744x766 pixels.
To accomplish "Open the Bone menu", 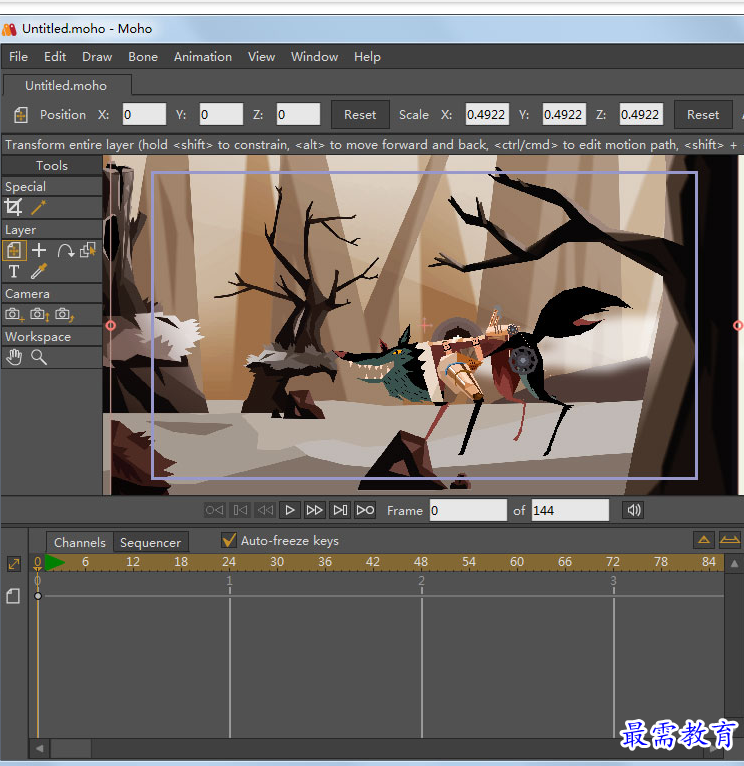I will tap(143, 57).
